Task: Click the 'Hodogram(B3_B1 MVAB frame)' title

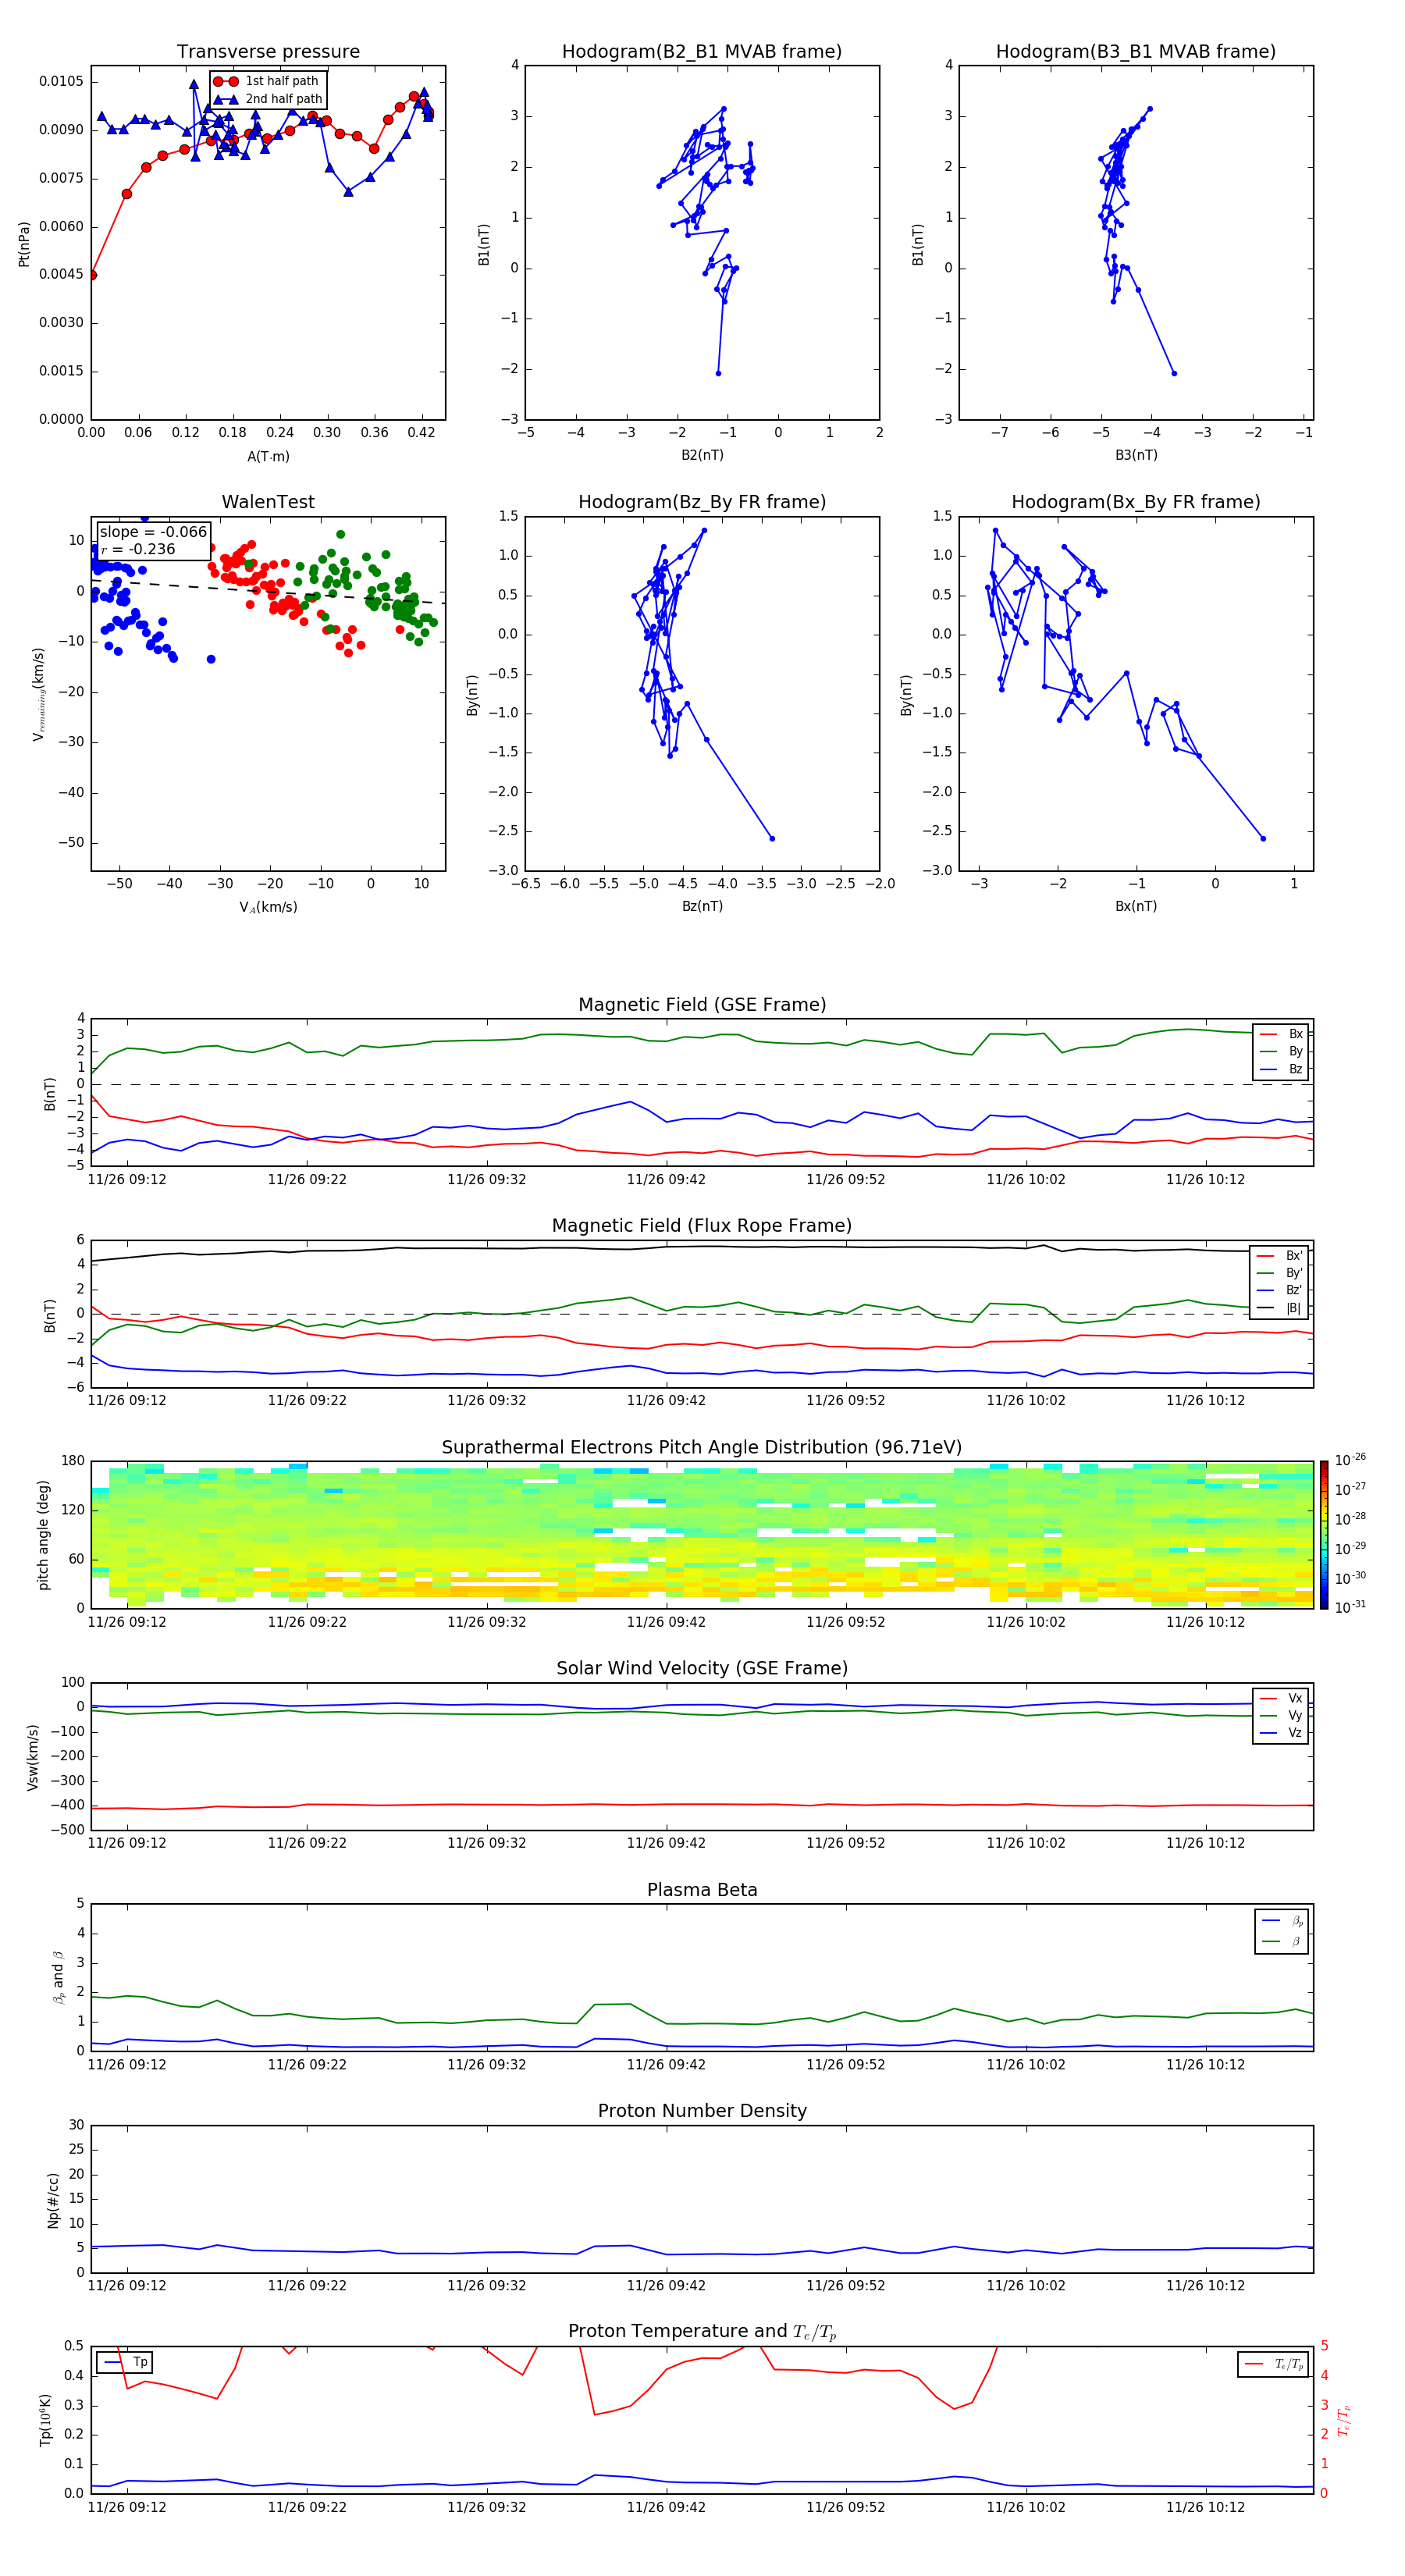Action: [x=1136, y=51]
